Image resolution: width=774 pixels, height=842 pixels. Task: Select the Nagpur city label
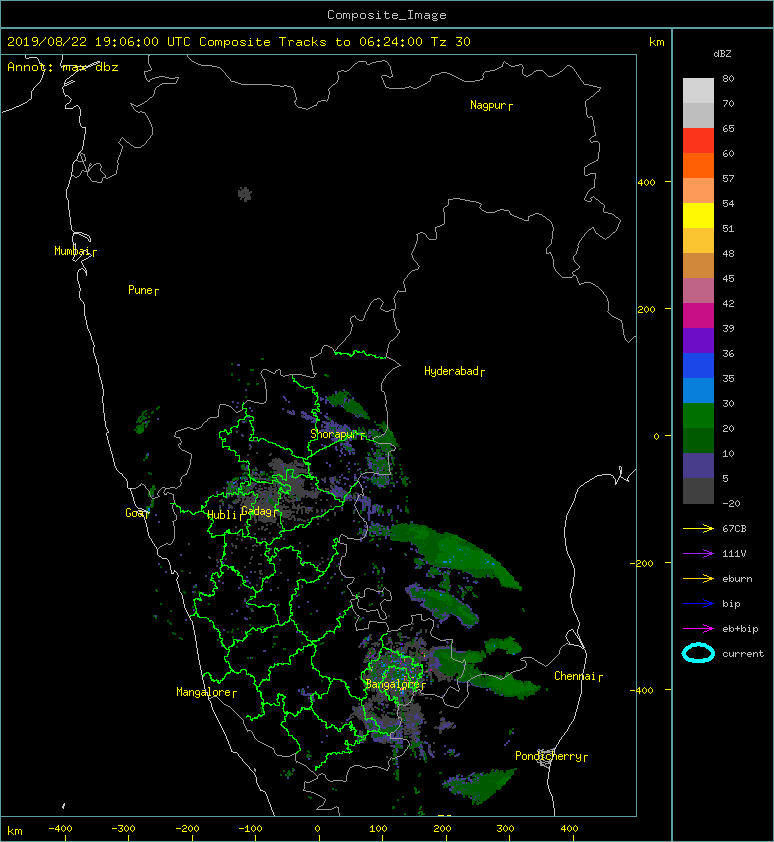[491, 105]
